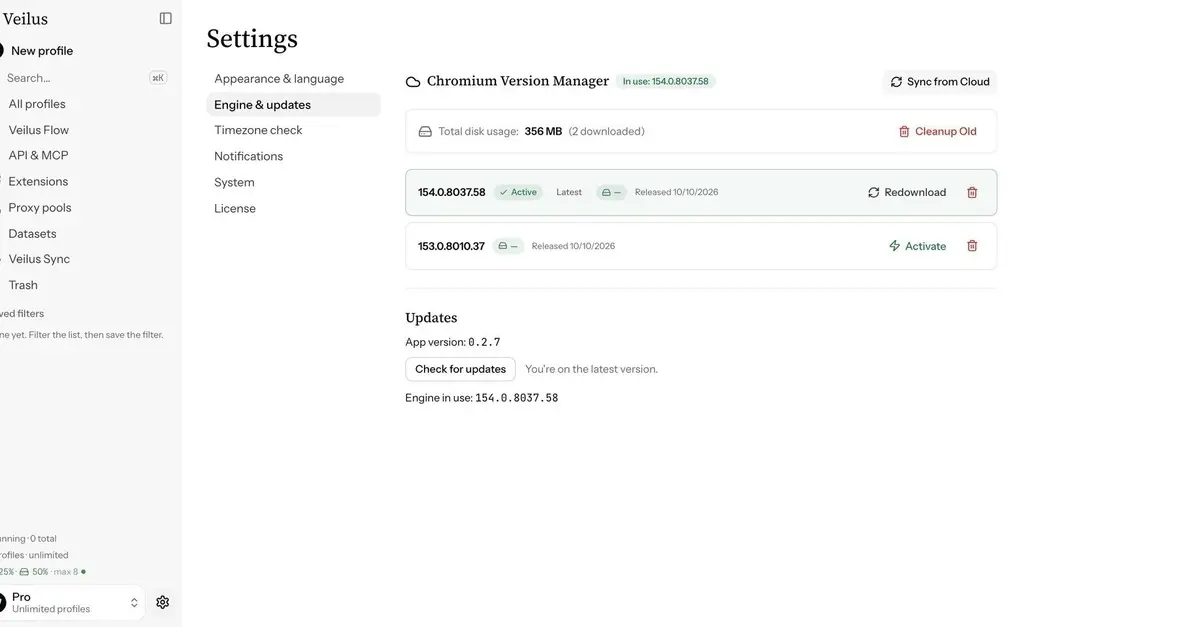
Task: Focus the Search field in the sidebar
Action: tap(85, 78)
